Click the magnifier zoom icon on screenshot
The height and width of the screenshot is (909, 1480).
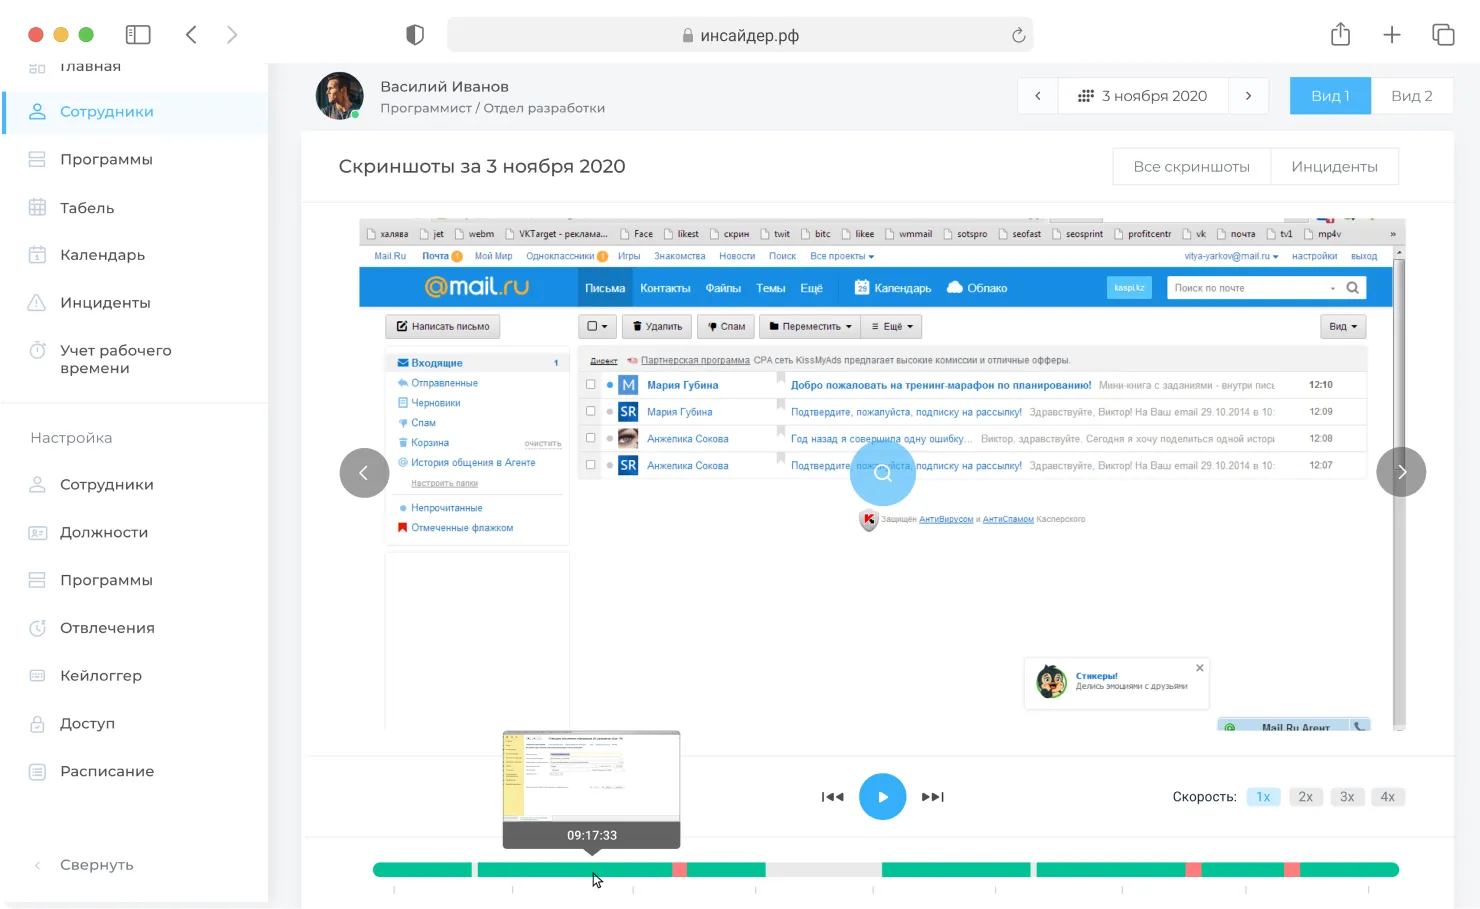(x=882, y=473)
